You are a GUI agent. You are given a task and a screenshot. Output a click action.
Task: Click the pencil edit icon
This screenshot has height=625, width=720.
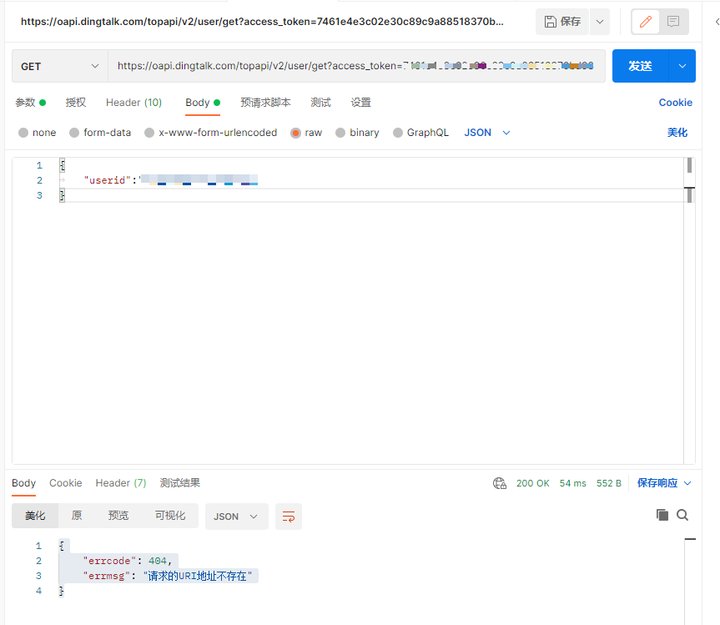tap(646, 22)
